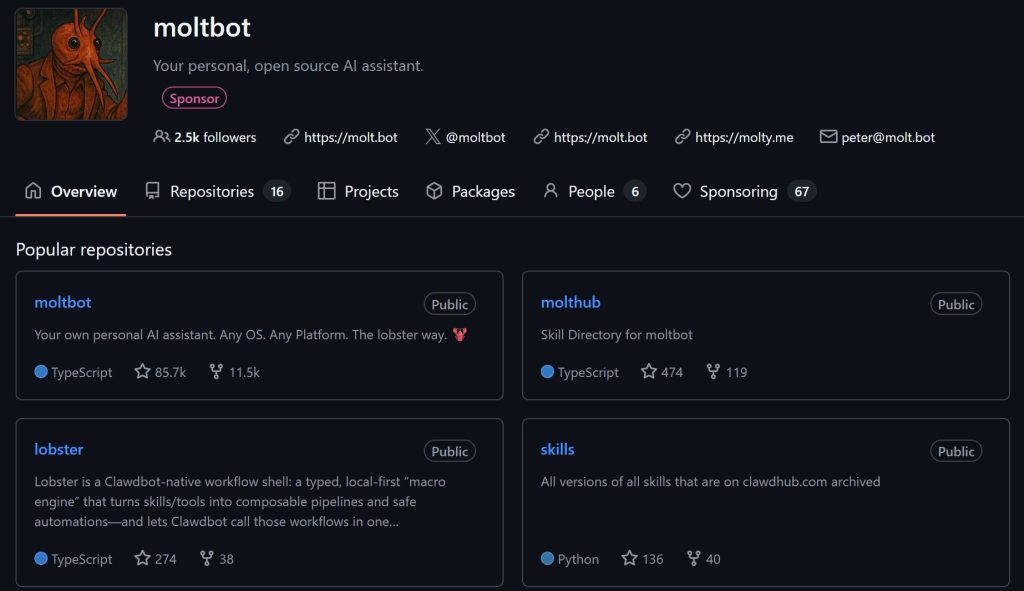Screen dimensions: 1024x591
Task: Open the @moltbot X profile link
Action: (475, 137)
